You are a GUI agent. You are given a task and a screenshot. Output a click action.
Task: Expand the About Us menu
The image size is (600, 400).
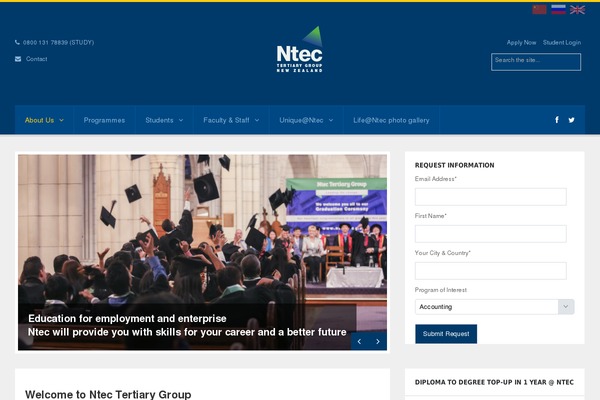[x=44, y=120]
